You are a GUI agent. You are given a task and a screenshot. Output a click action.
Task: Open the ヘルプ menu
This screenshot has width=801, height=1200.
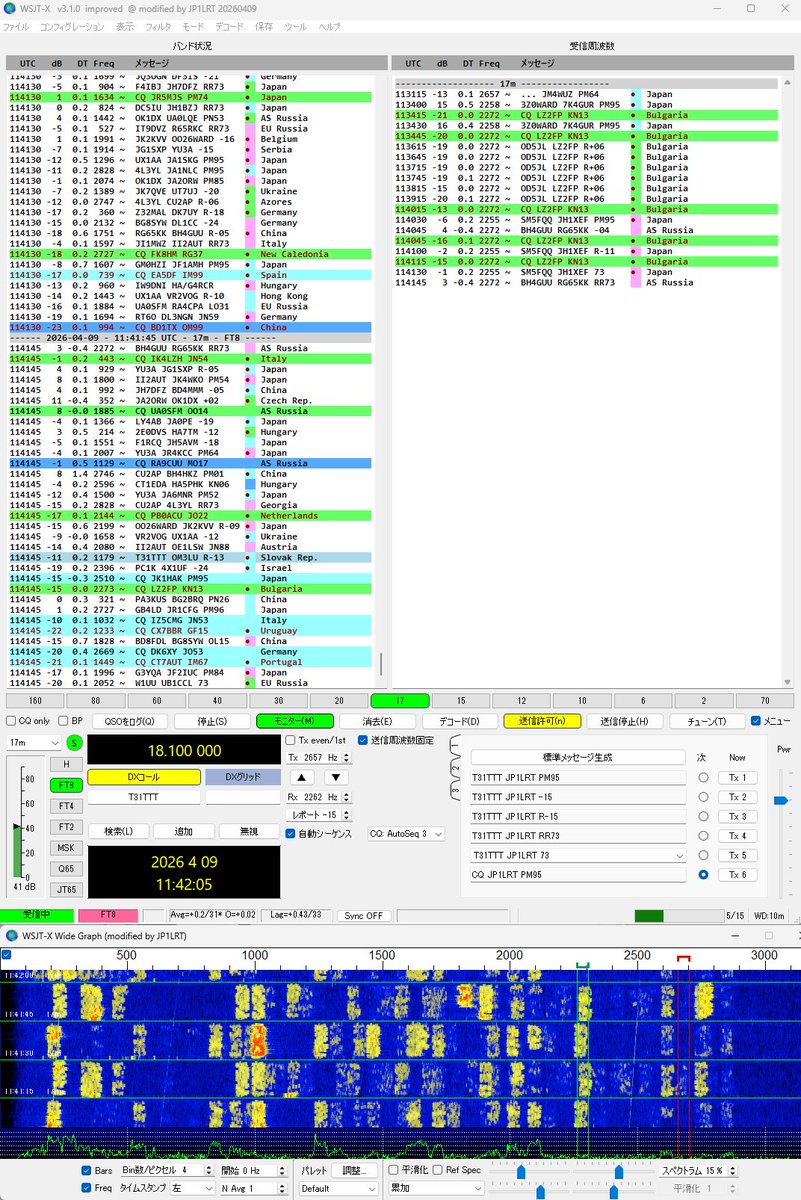pos(329,27)
